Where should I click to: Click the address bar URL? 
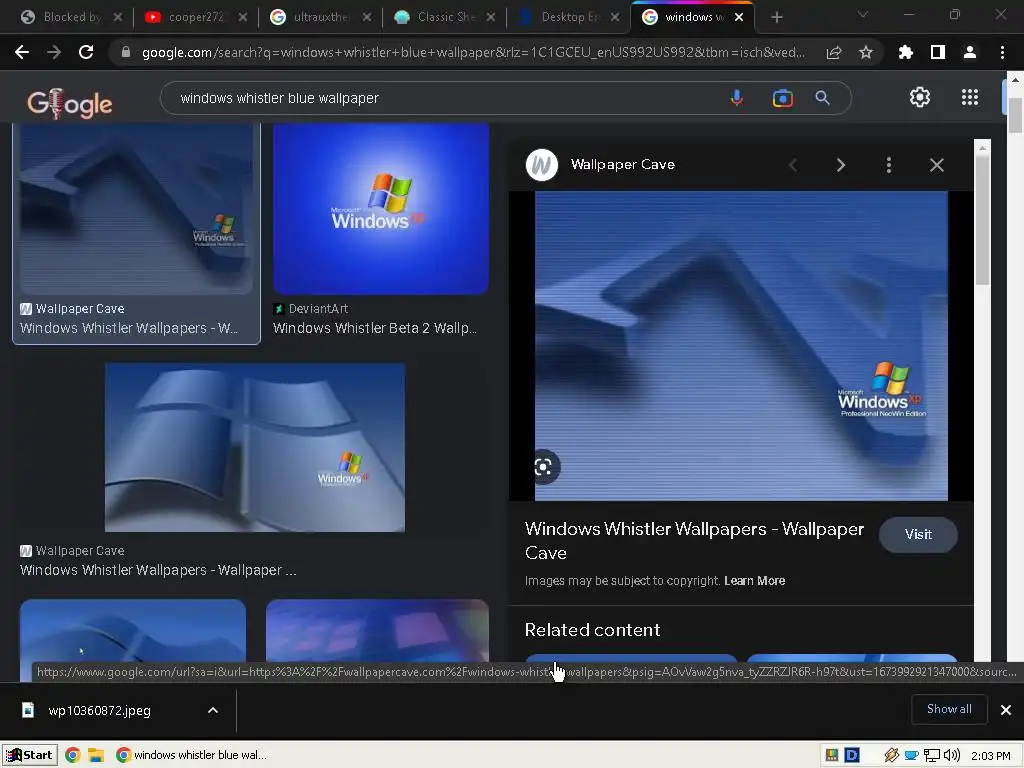(x=473, y=52)
